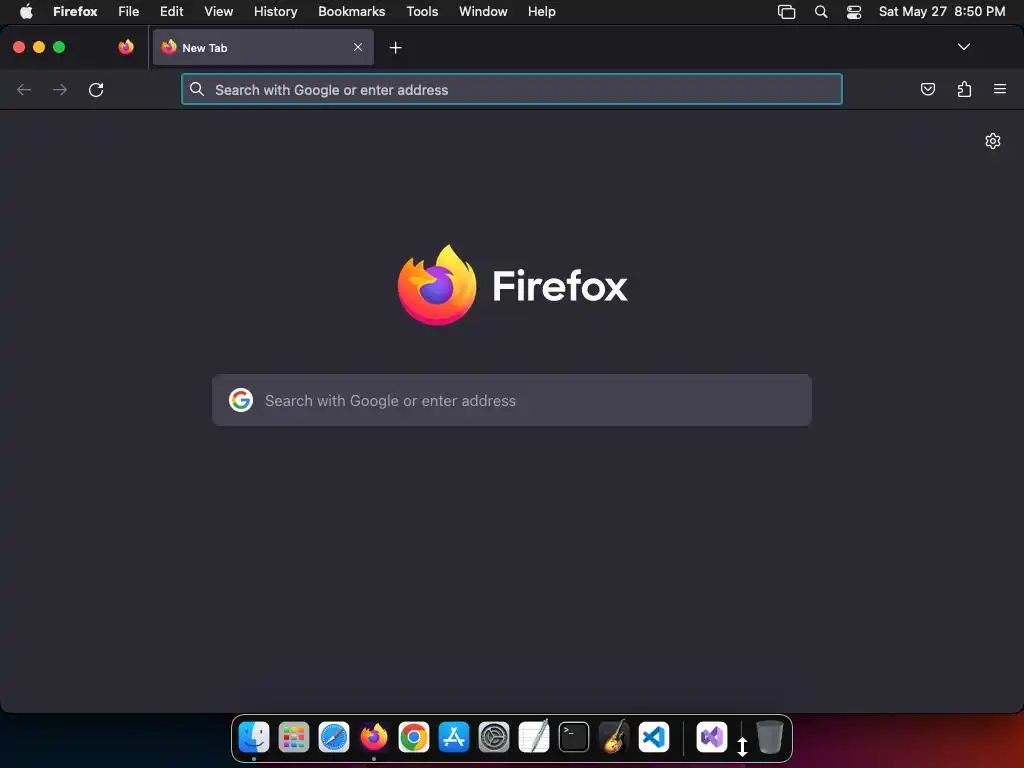Open Trash from the Dock

[x=770, y=737]
